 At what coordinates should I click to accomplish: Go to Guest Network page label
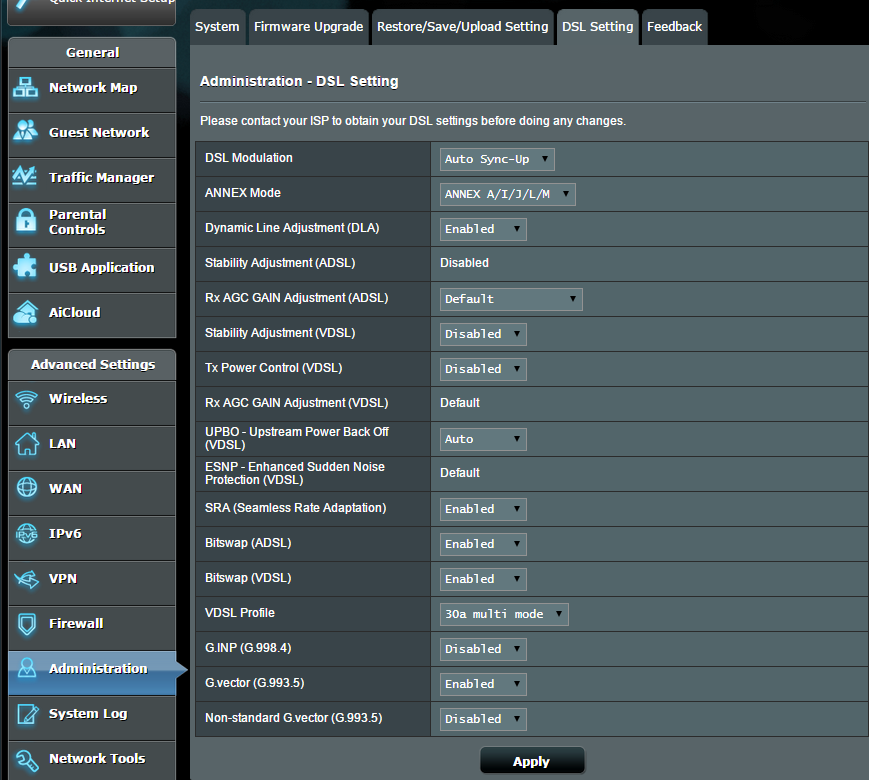pyautogui.click(x=99, y=132)
